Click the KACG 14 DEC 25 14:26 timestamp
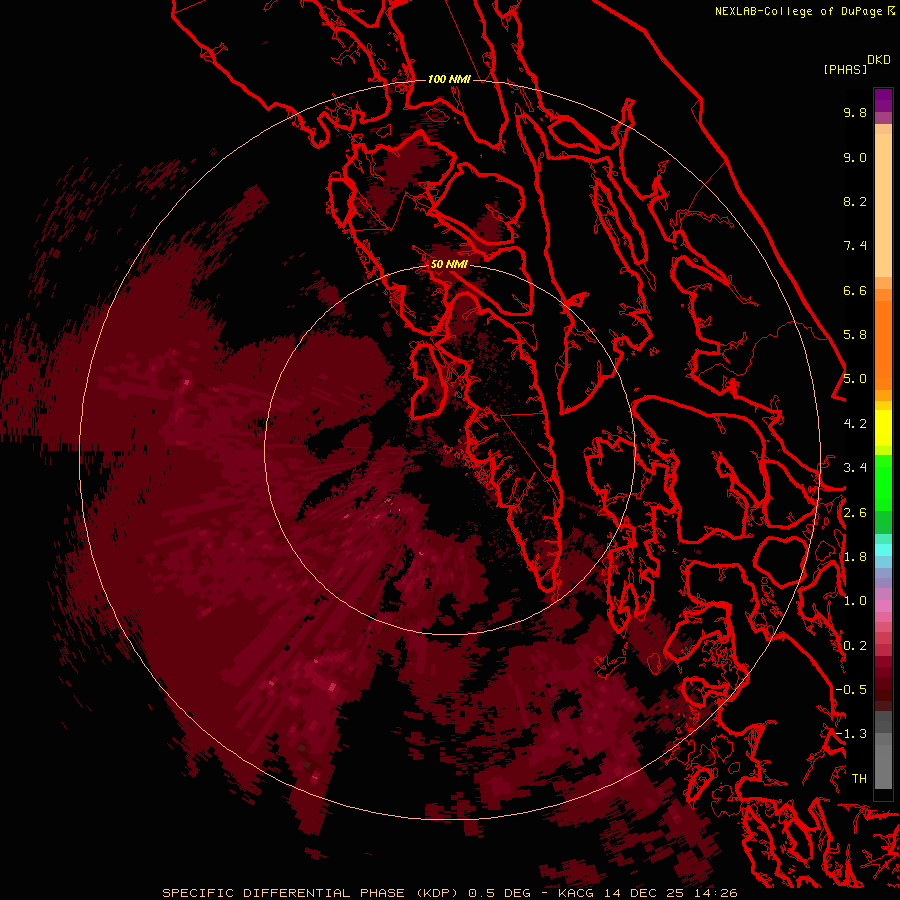This screenshot has height=900, width=900. [x=648, y=893]
